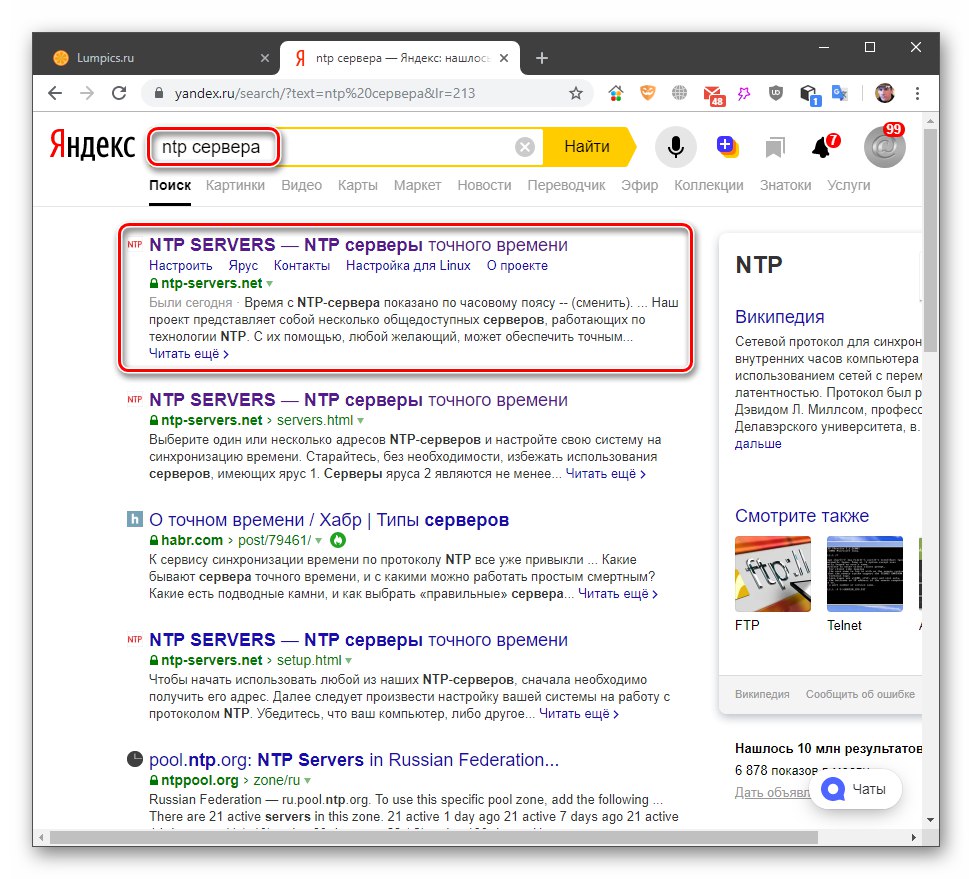Open Yandex mail avatar with 99 badge
Image resolution: width=972 pixels, height=879 pixels.
(x=885, y=146)
